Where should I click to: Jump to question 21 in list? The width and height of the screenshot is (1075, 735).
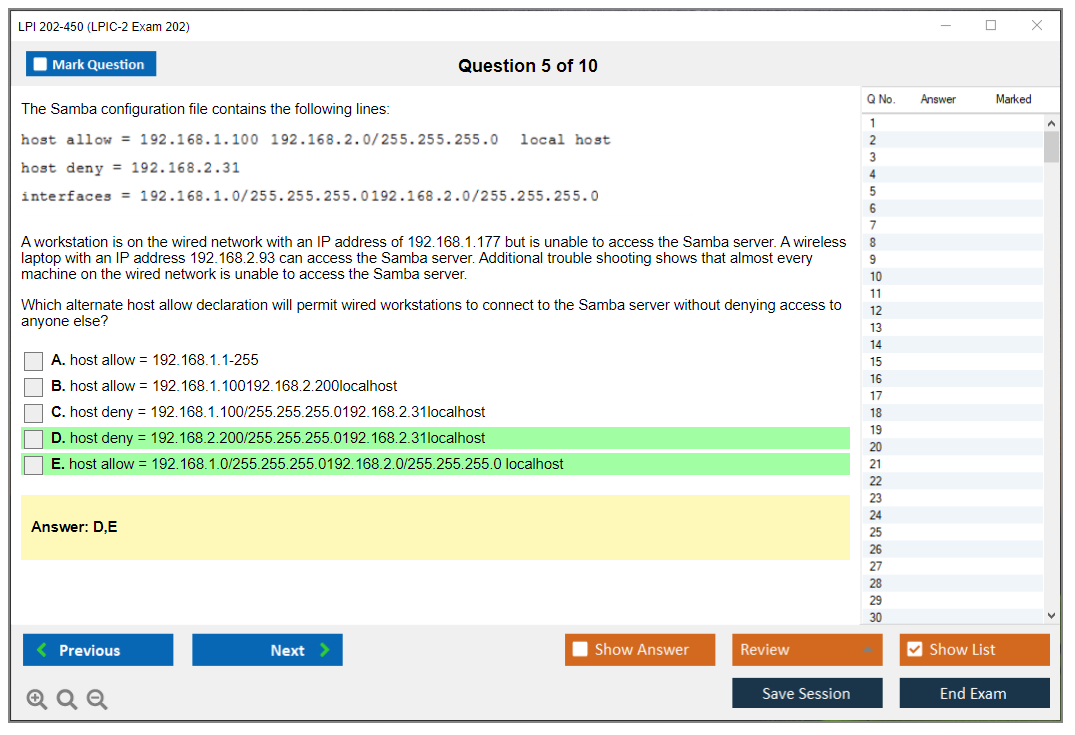coord(876,464)
